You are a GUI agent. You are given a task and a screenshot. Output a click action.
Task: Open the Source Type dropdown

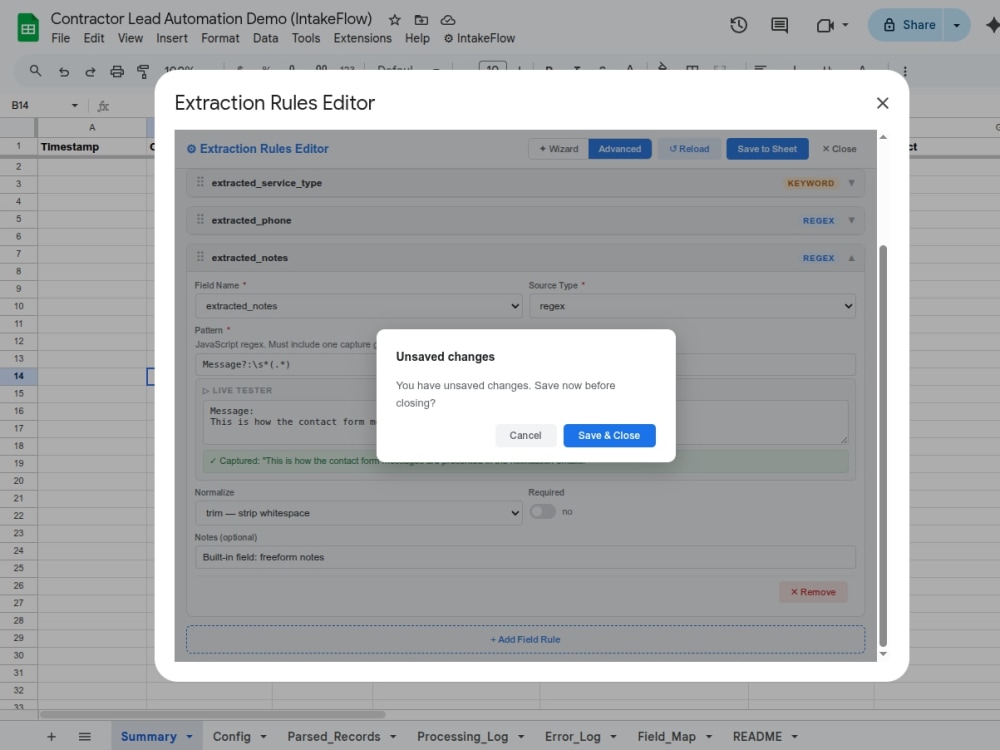(x=692, y=306)
